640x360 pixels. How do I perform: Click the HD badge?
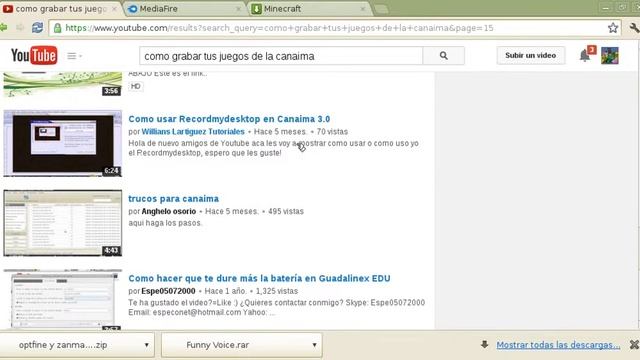point(136,86)
